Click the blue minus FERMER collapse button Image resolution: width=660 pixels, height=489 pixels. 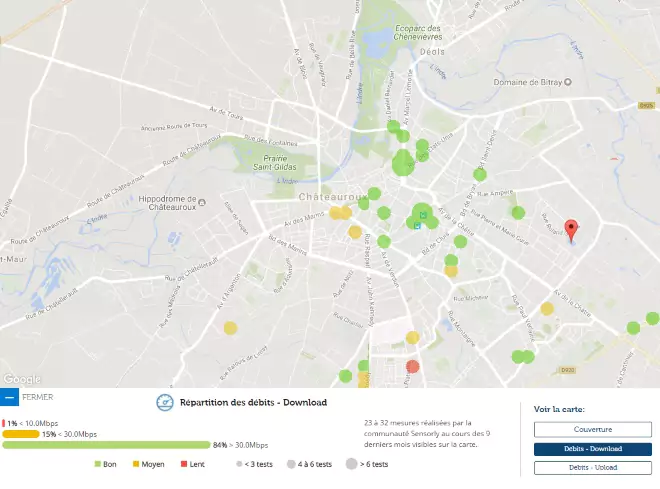[x=9, y=397]
